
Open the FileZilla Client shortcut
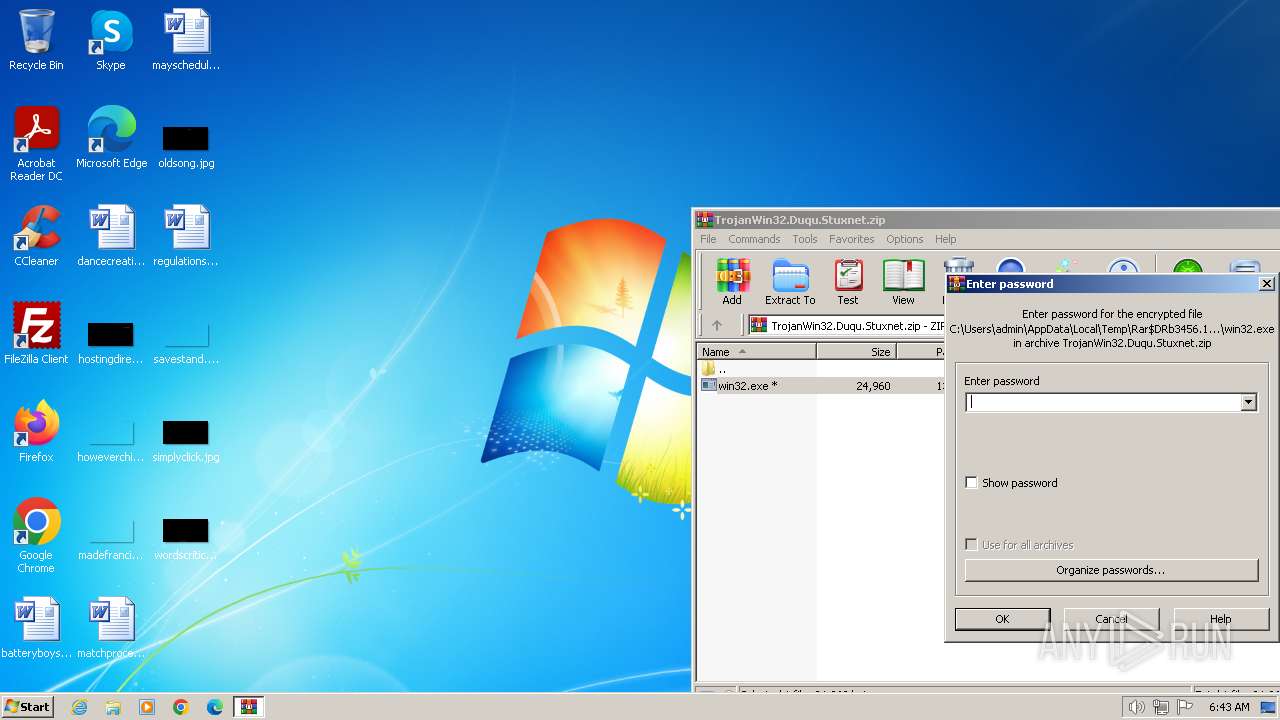[36, 333]
